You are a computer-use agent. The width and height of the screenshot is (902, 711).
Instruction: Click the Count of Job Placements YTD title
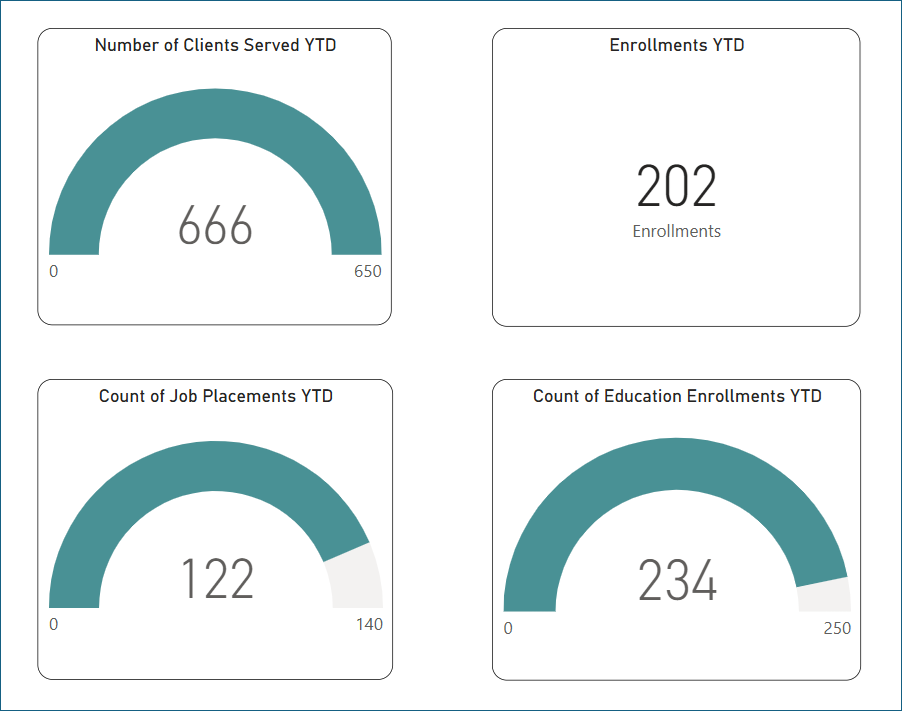point(216,396)
